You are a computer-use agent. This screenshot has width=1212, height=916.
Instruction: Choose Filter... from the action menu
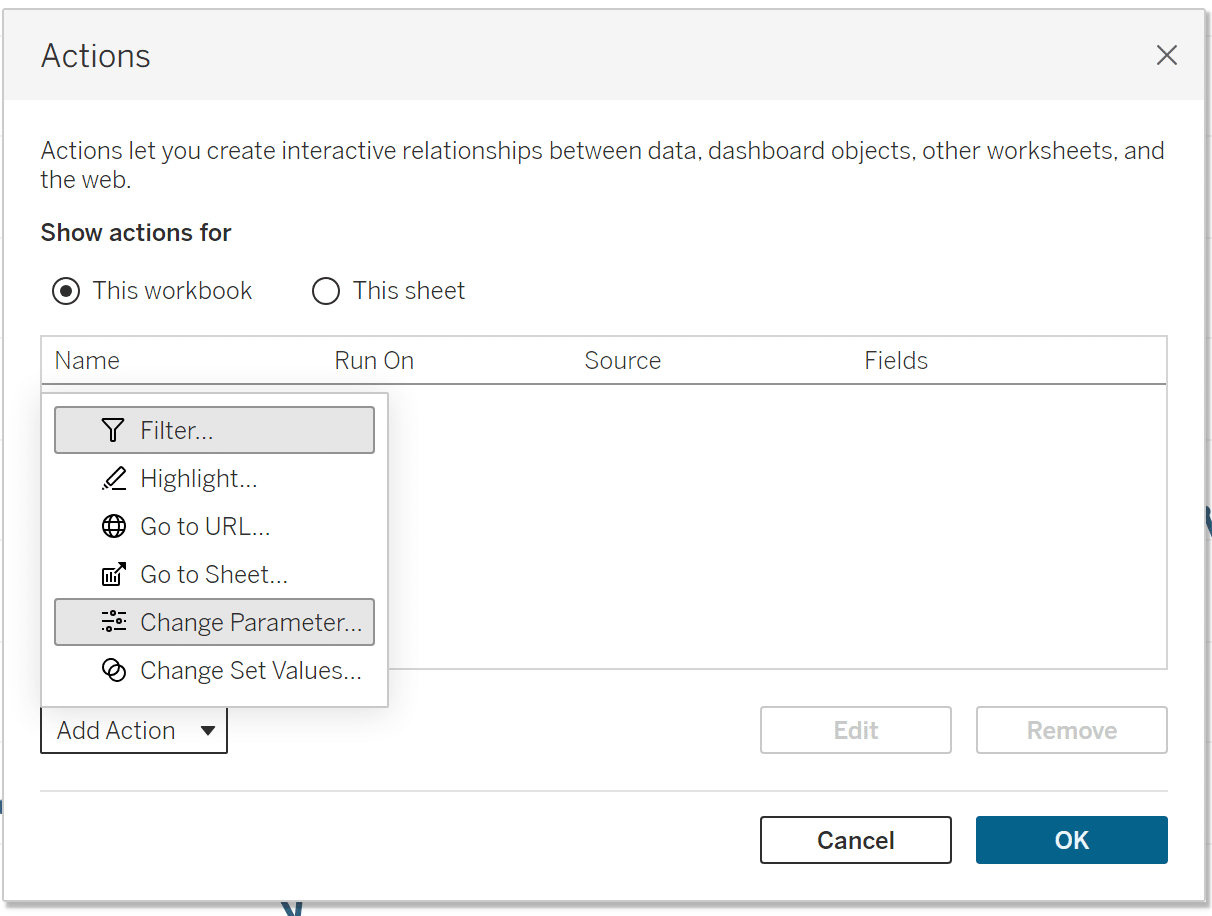tap(214, 430)
